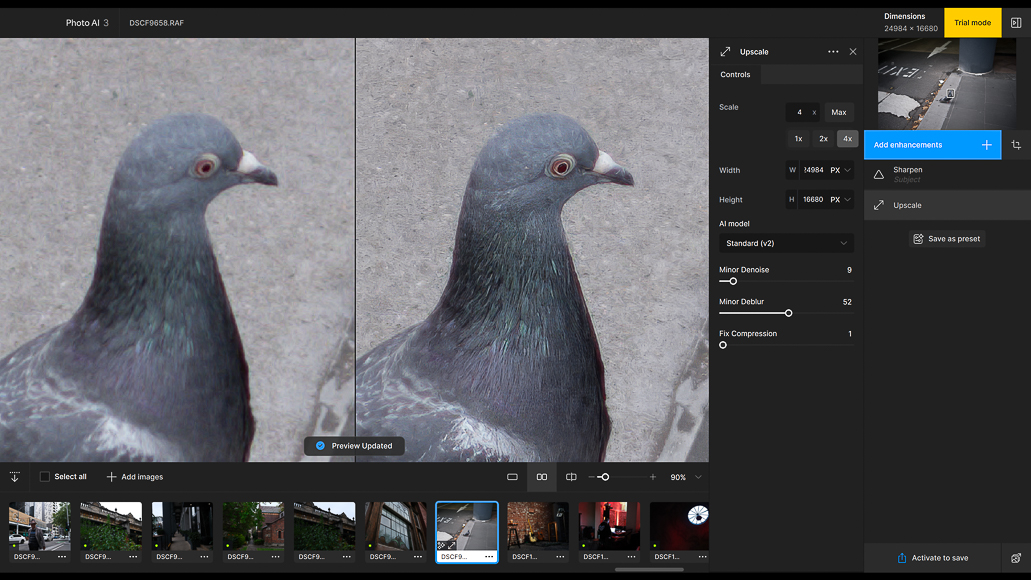This screenshot has width=1031, height=580.
Task: Toggle the right sidebar panel icon
Action: [x=1016, y=22]
